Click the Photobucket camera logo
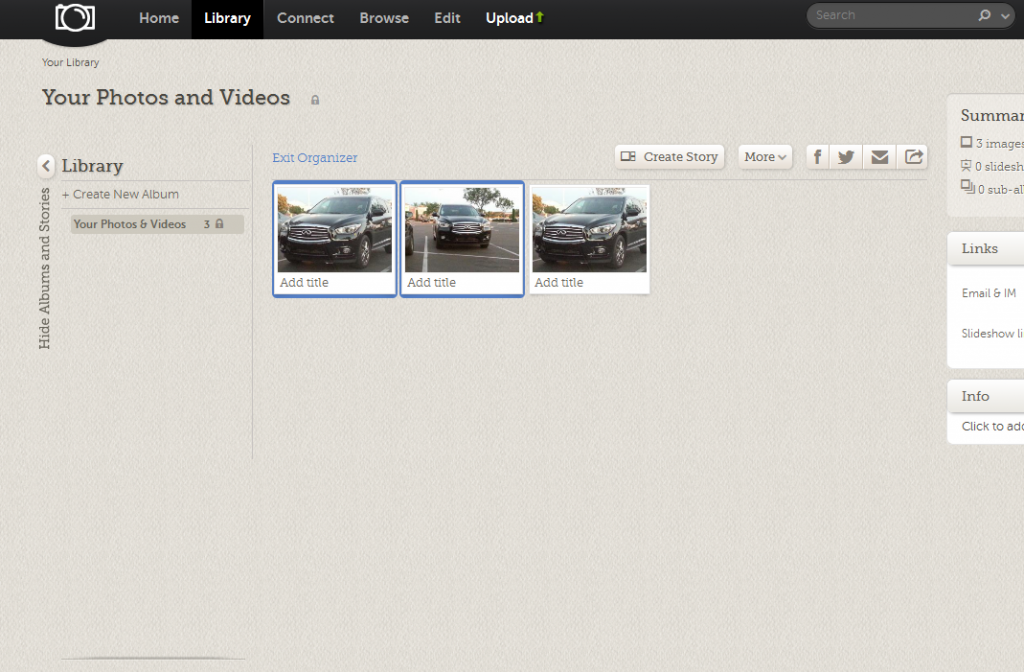The image size is (1024, 672). coord(75,18)
